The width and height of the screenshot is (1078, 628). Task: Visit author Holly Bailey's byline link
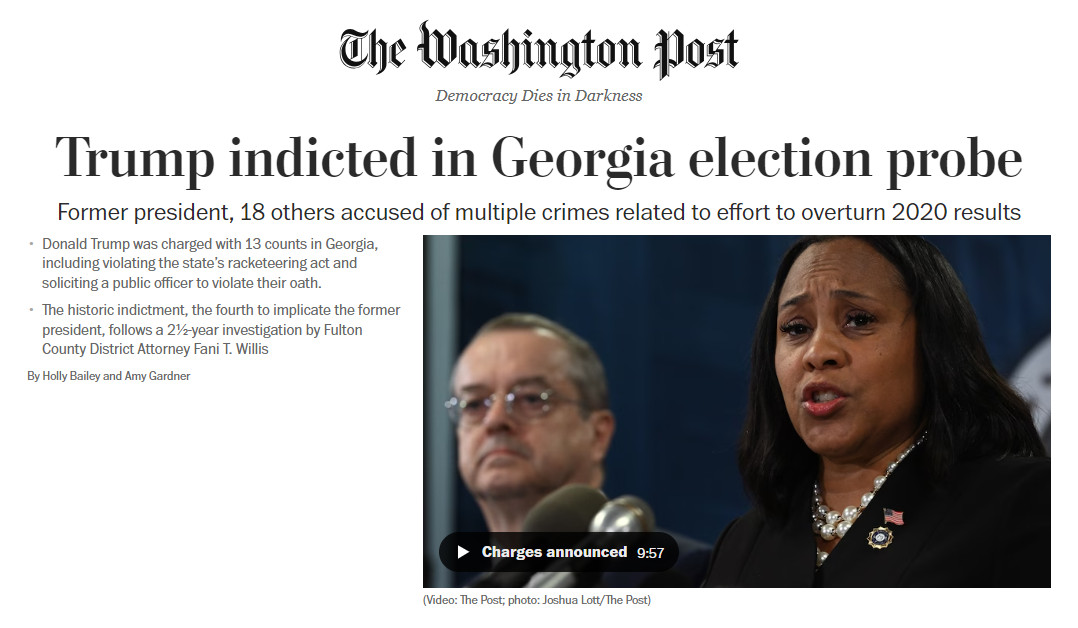point(71,376)
